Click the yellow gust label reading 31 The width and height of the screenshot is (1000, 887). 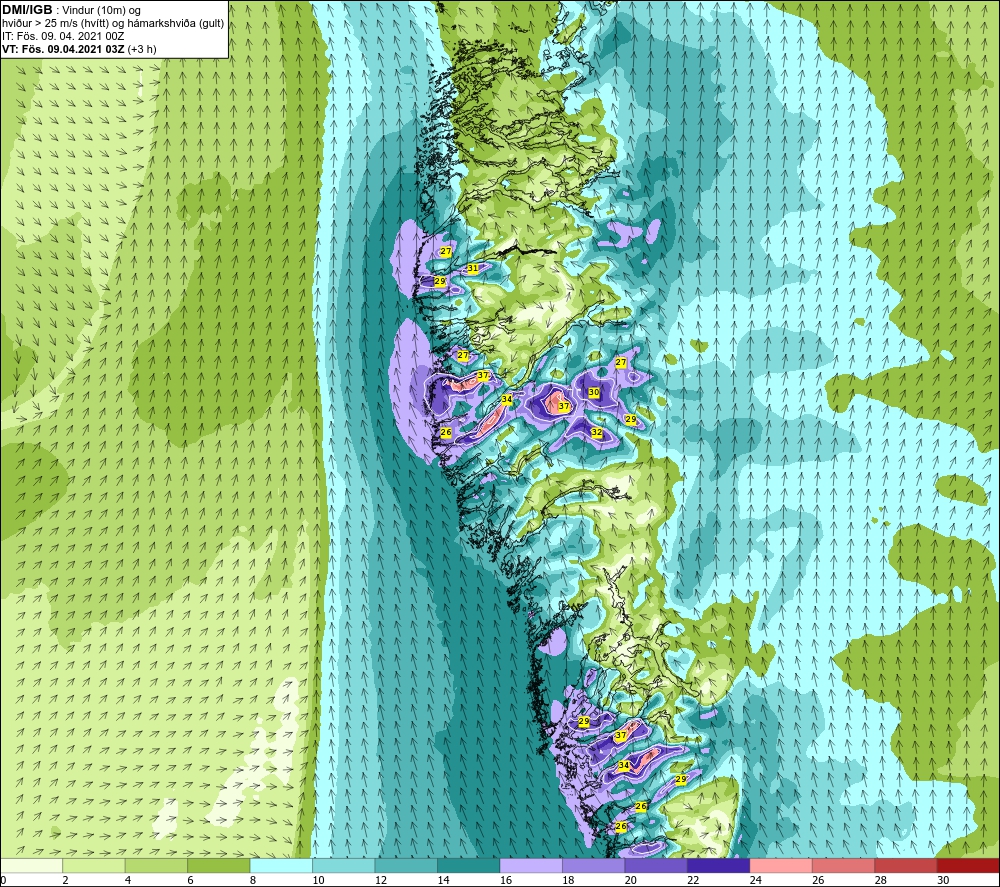(473, 268)
